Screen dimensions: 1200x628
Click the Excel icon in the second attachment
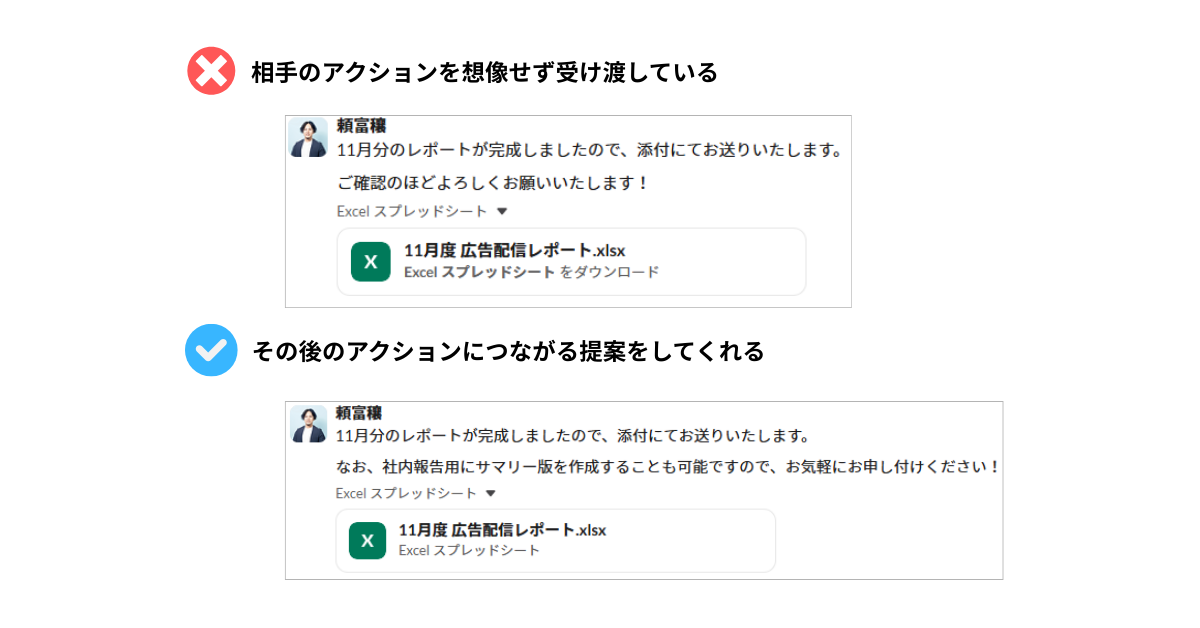[367, 540]
